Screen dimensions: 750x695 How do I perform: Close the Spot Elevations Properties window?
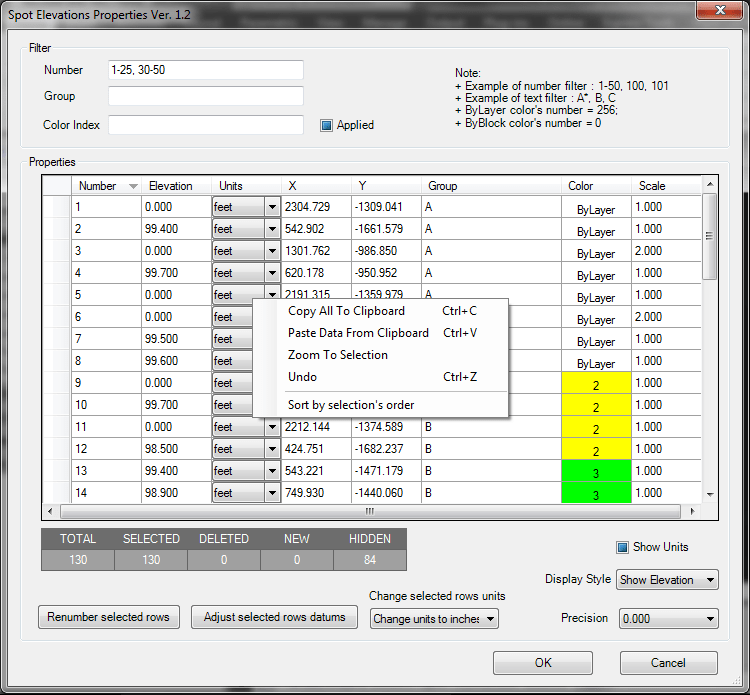(x=720, y=10)
